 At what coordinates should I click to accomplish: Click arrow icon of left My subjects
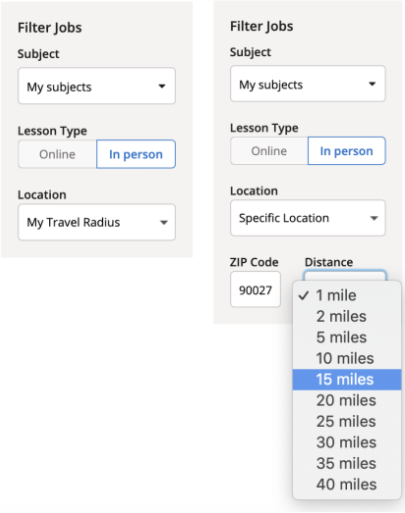(162, 86)
